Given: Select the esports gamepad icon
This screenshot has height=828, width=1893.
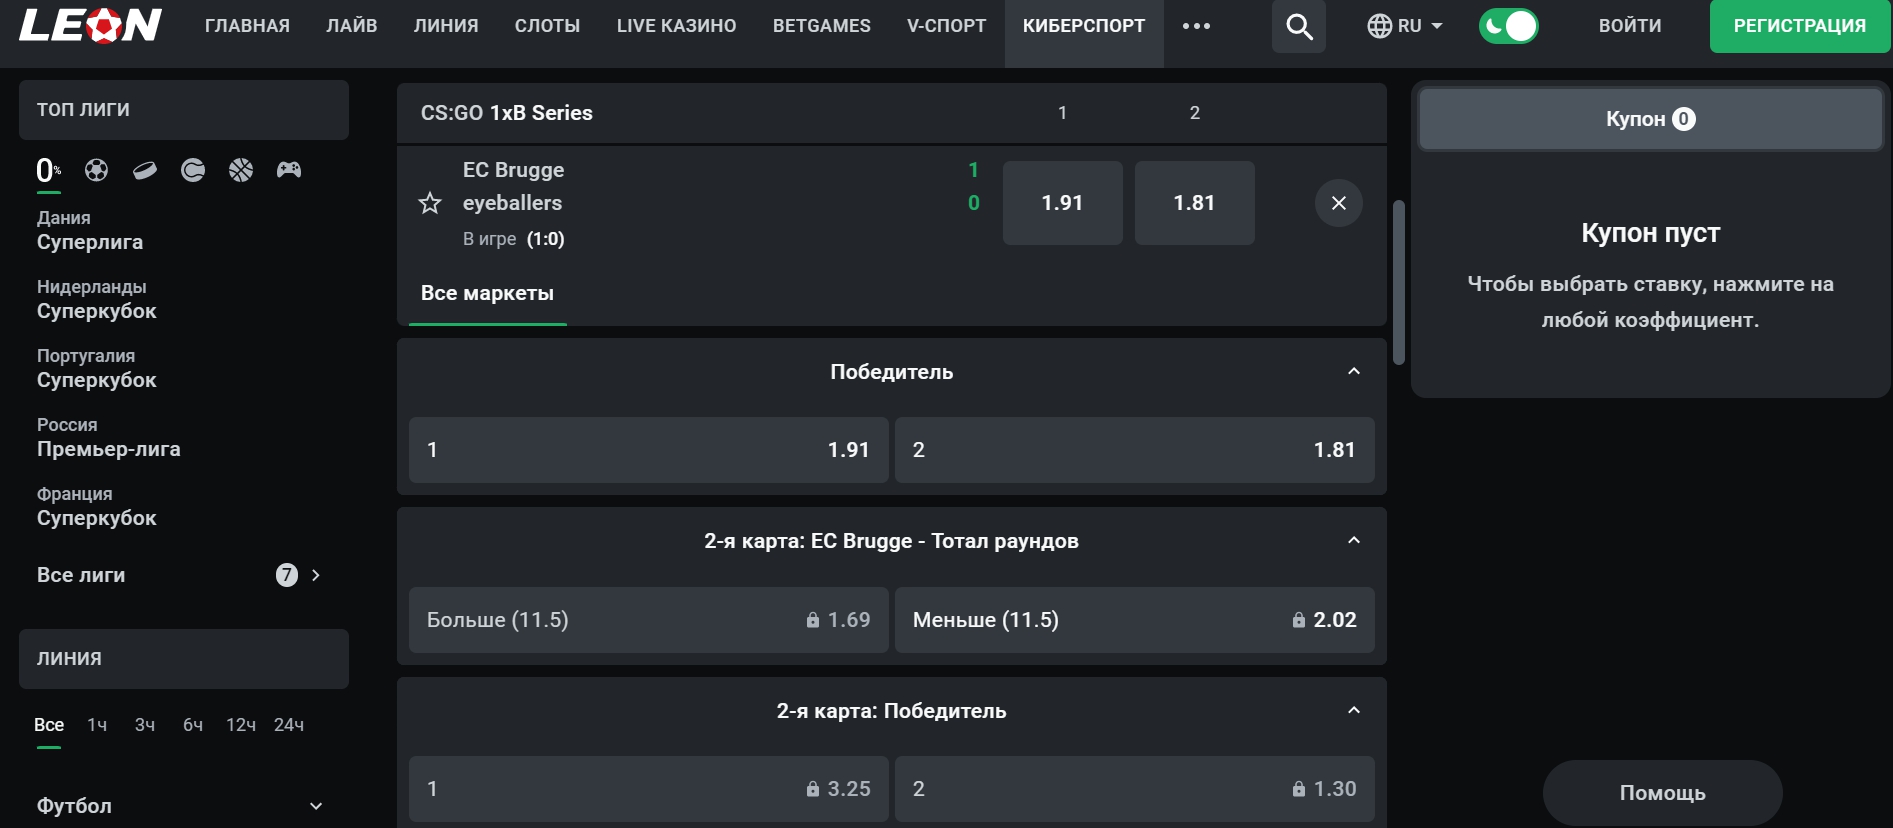Looking at the screenshot, I should click(289, 170).
